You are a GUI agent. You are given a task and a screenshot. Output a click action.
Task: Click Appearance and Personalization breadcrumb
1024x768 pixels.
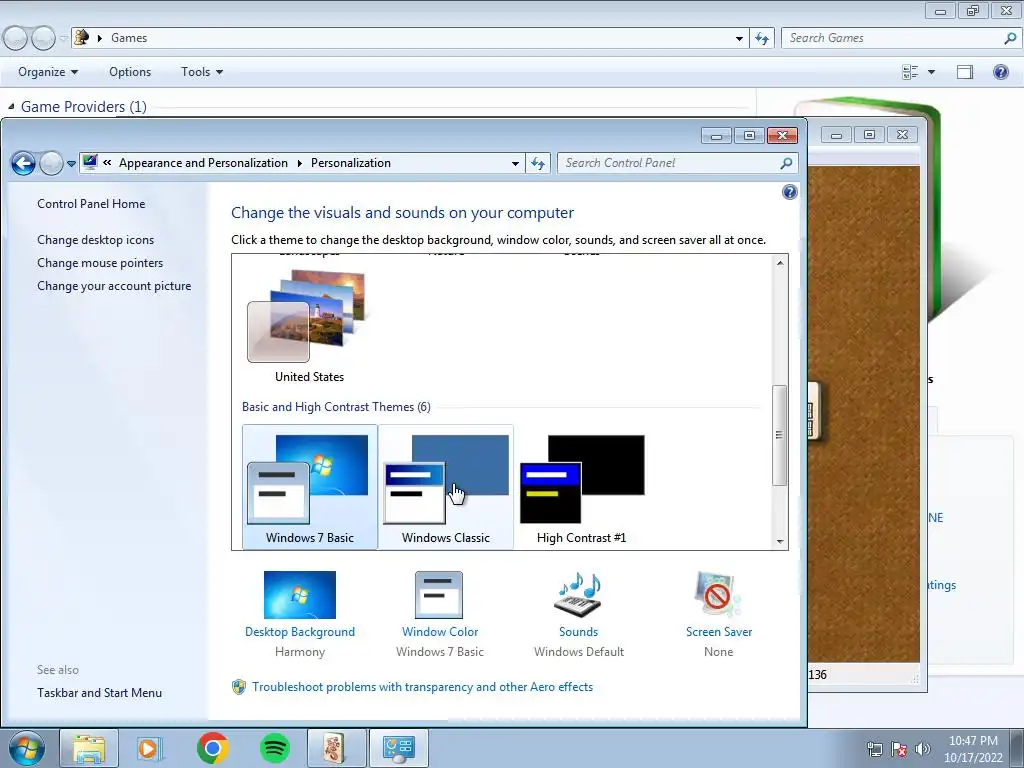(x=203, y=163)
